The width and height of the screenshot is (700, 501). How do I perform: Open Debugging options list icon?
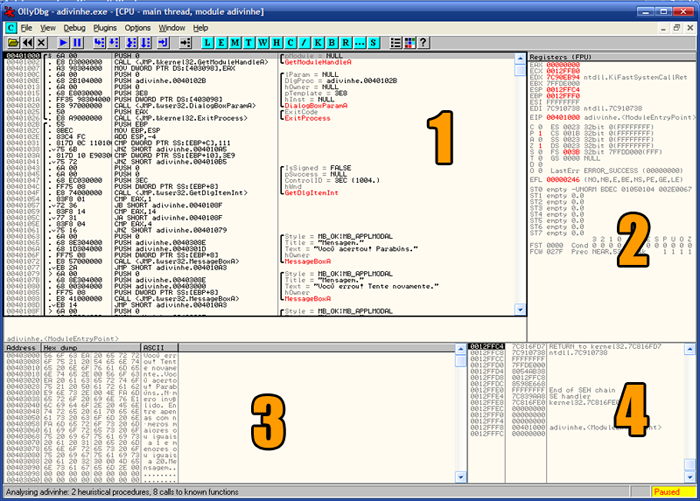396,43
